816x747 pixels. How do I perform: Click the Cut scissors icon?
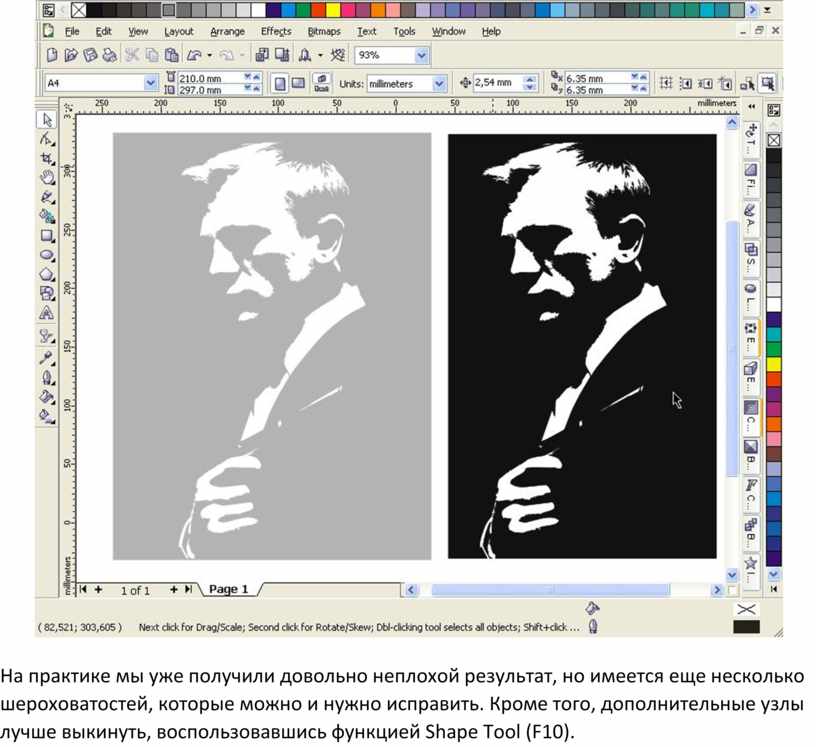click(x=132, y=55)
